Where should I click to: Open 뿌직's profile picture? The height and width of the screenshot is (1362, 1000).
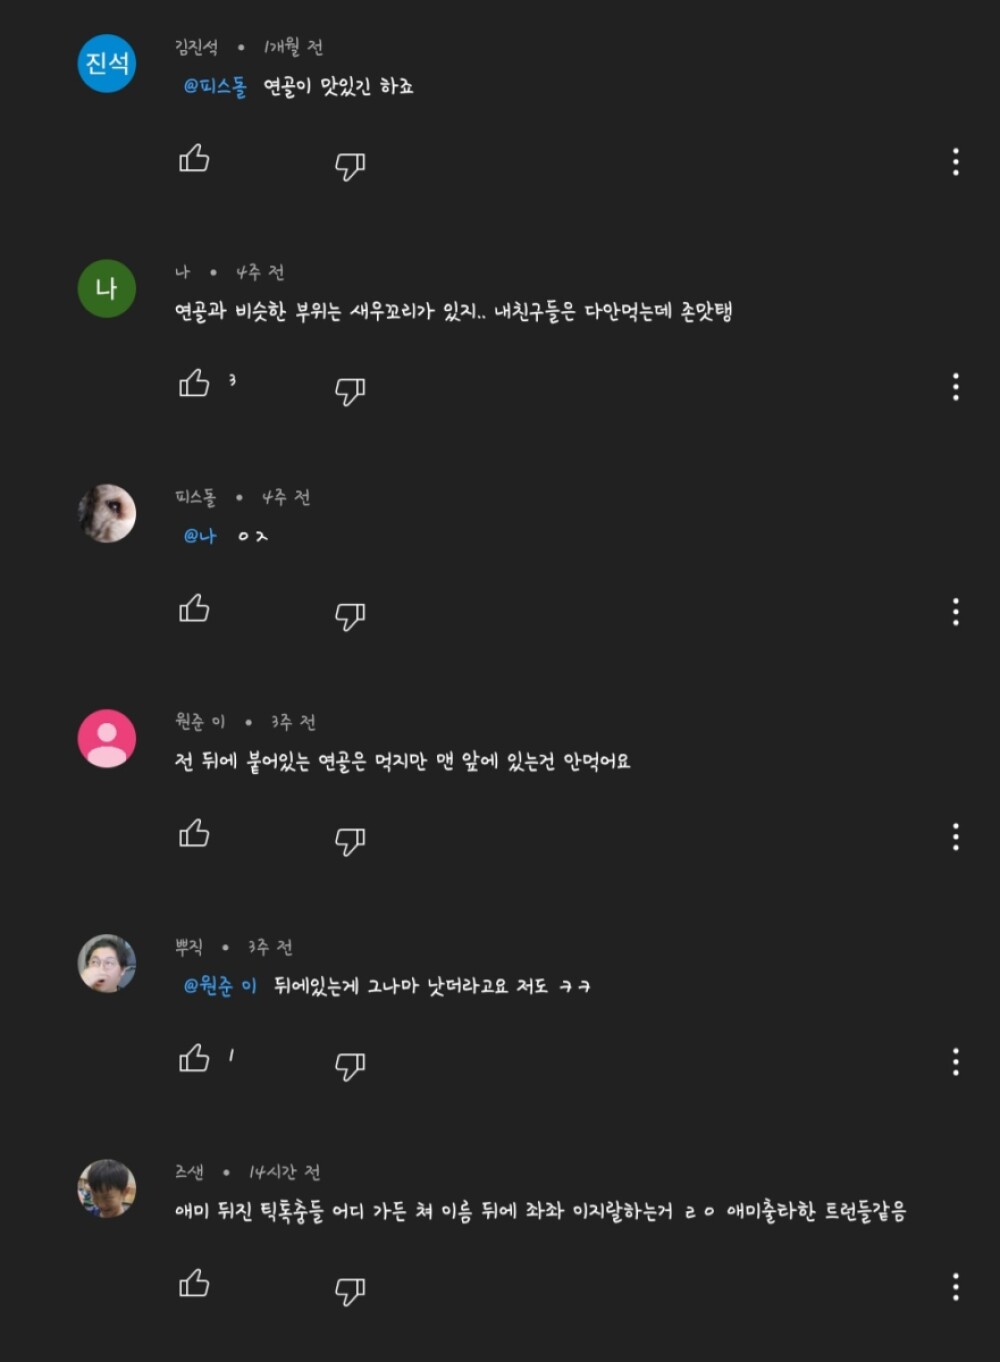point(107,963)
